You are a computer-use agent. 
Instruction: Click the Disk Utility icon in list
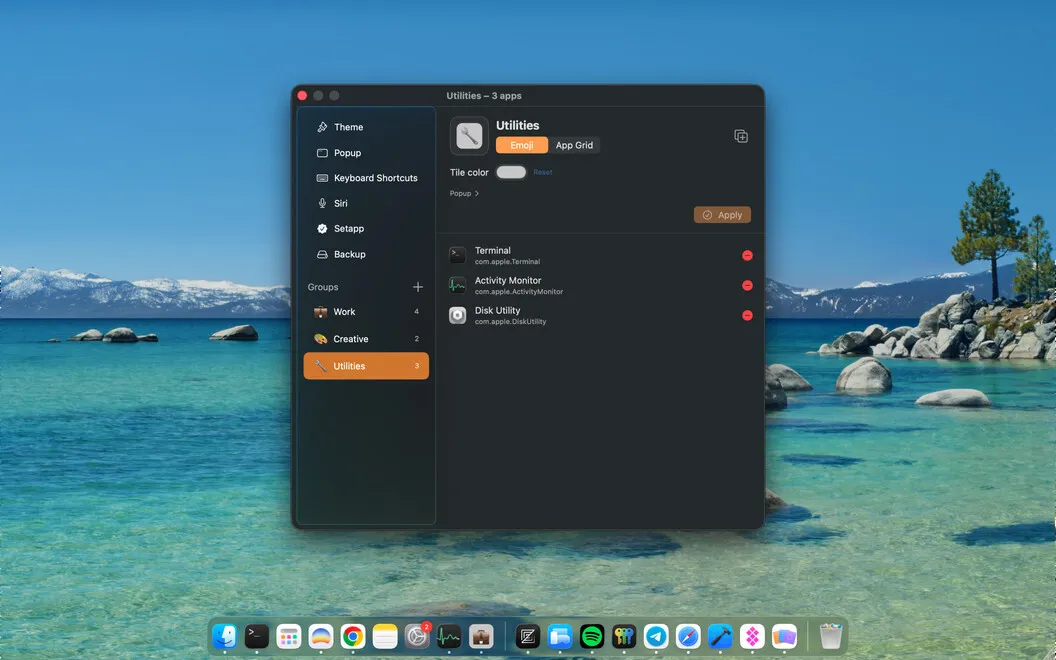pos(457,315)
